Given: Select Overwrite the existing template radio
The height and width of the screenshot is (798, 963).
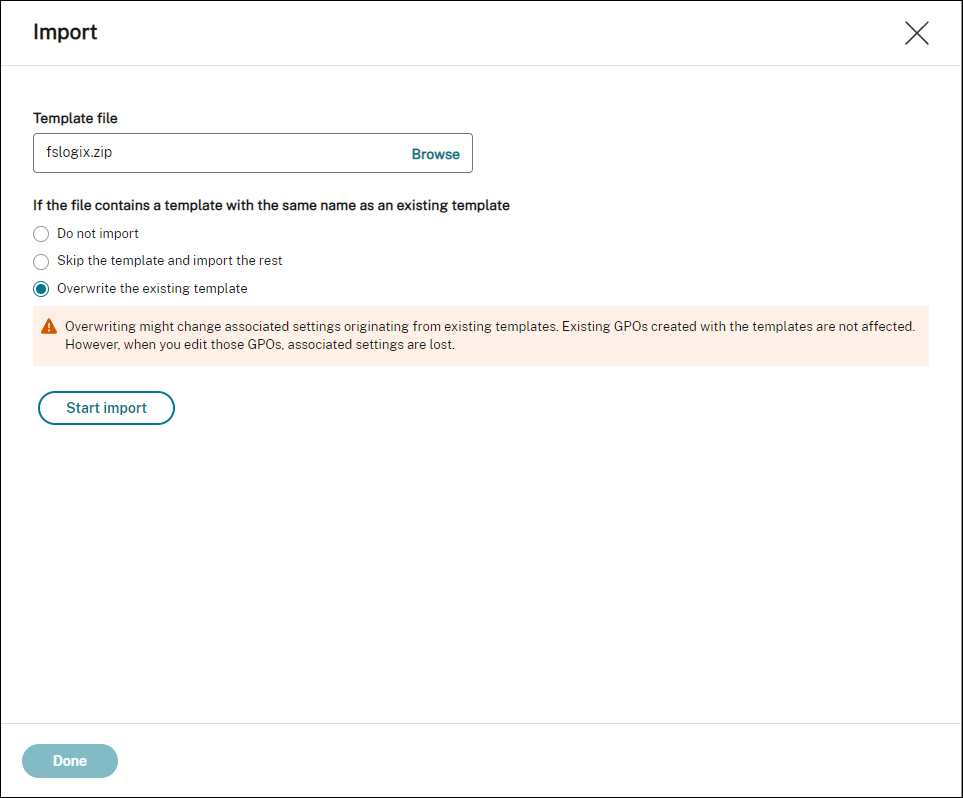Looking at the screenshot, I should pos(41,289).
